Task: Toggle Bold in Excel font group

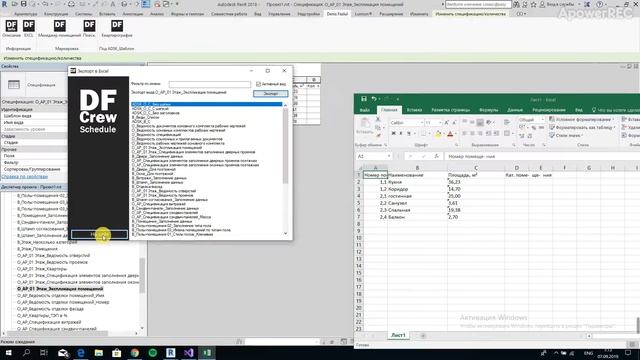Action: [393, 133]
